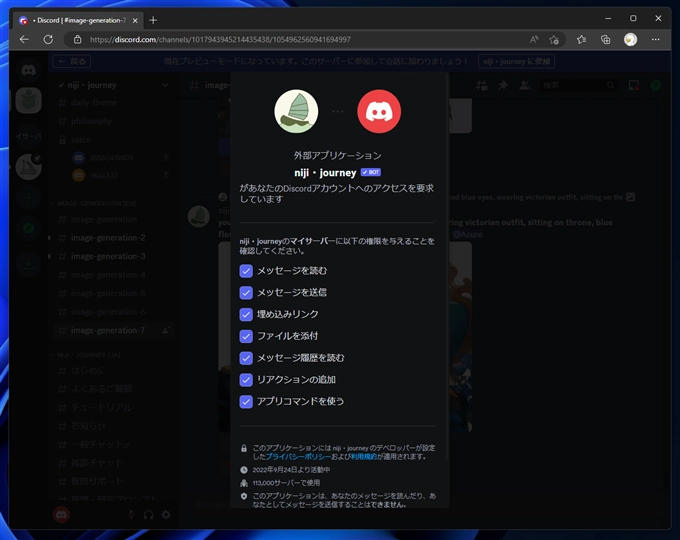Click the user avatar in bottom panel
The image size is (680, 540).
(61, 515)
